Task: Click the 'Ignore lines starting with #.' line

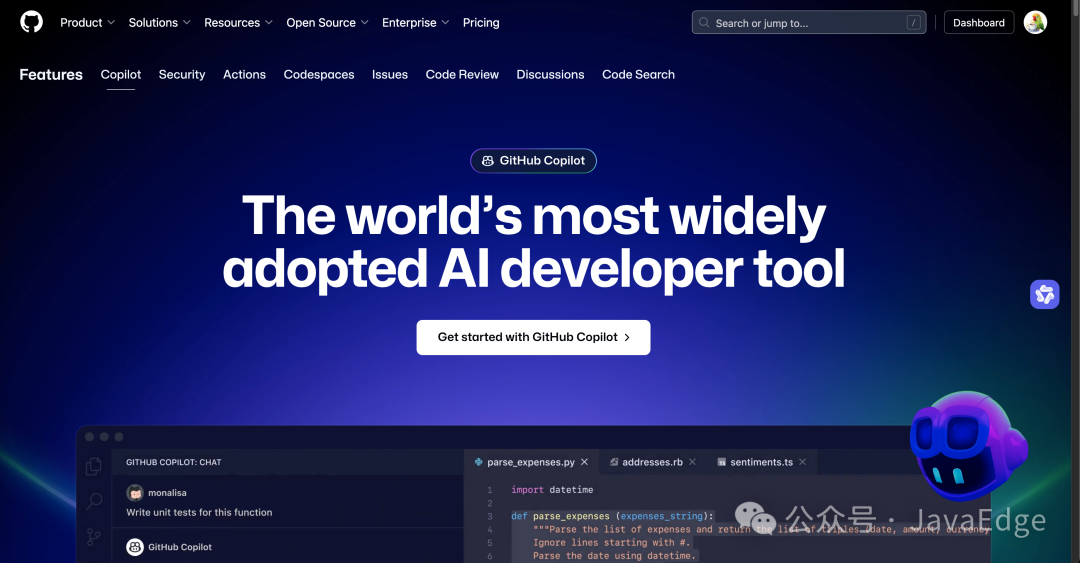Action: click(612, 542)
